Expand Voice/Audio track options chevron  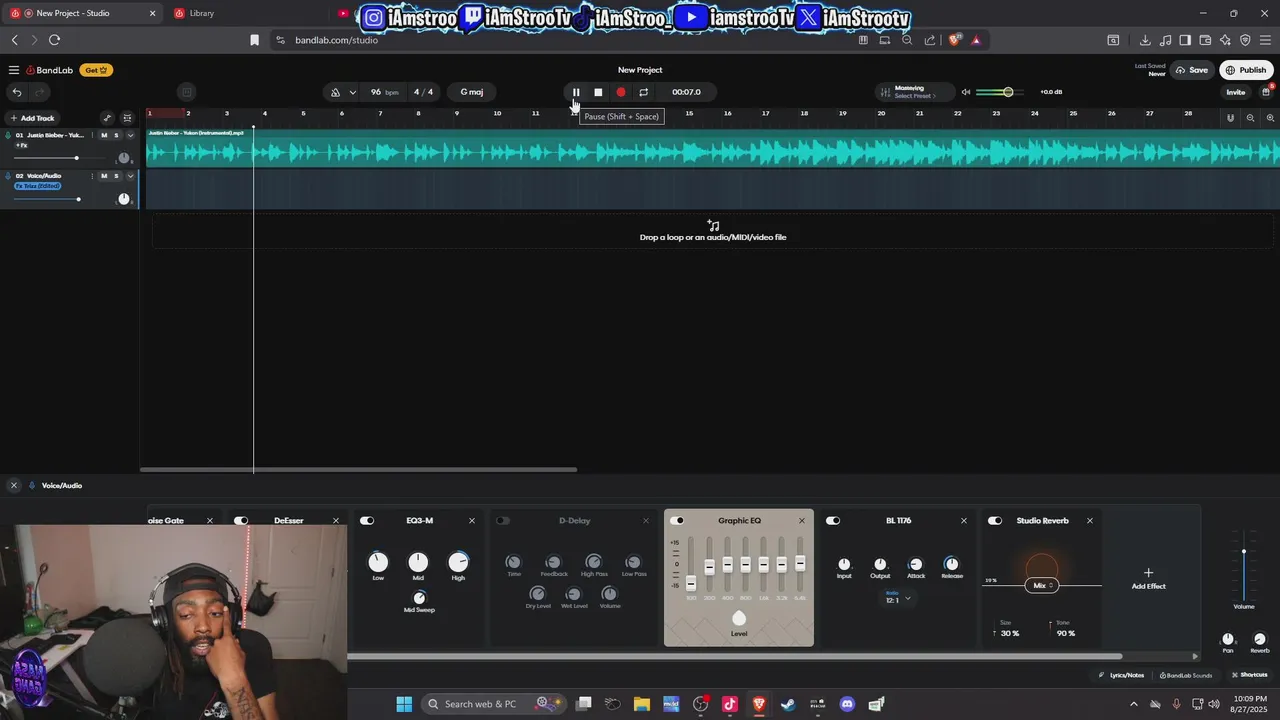(130, 176)
